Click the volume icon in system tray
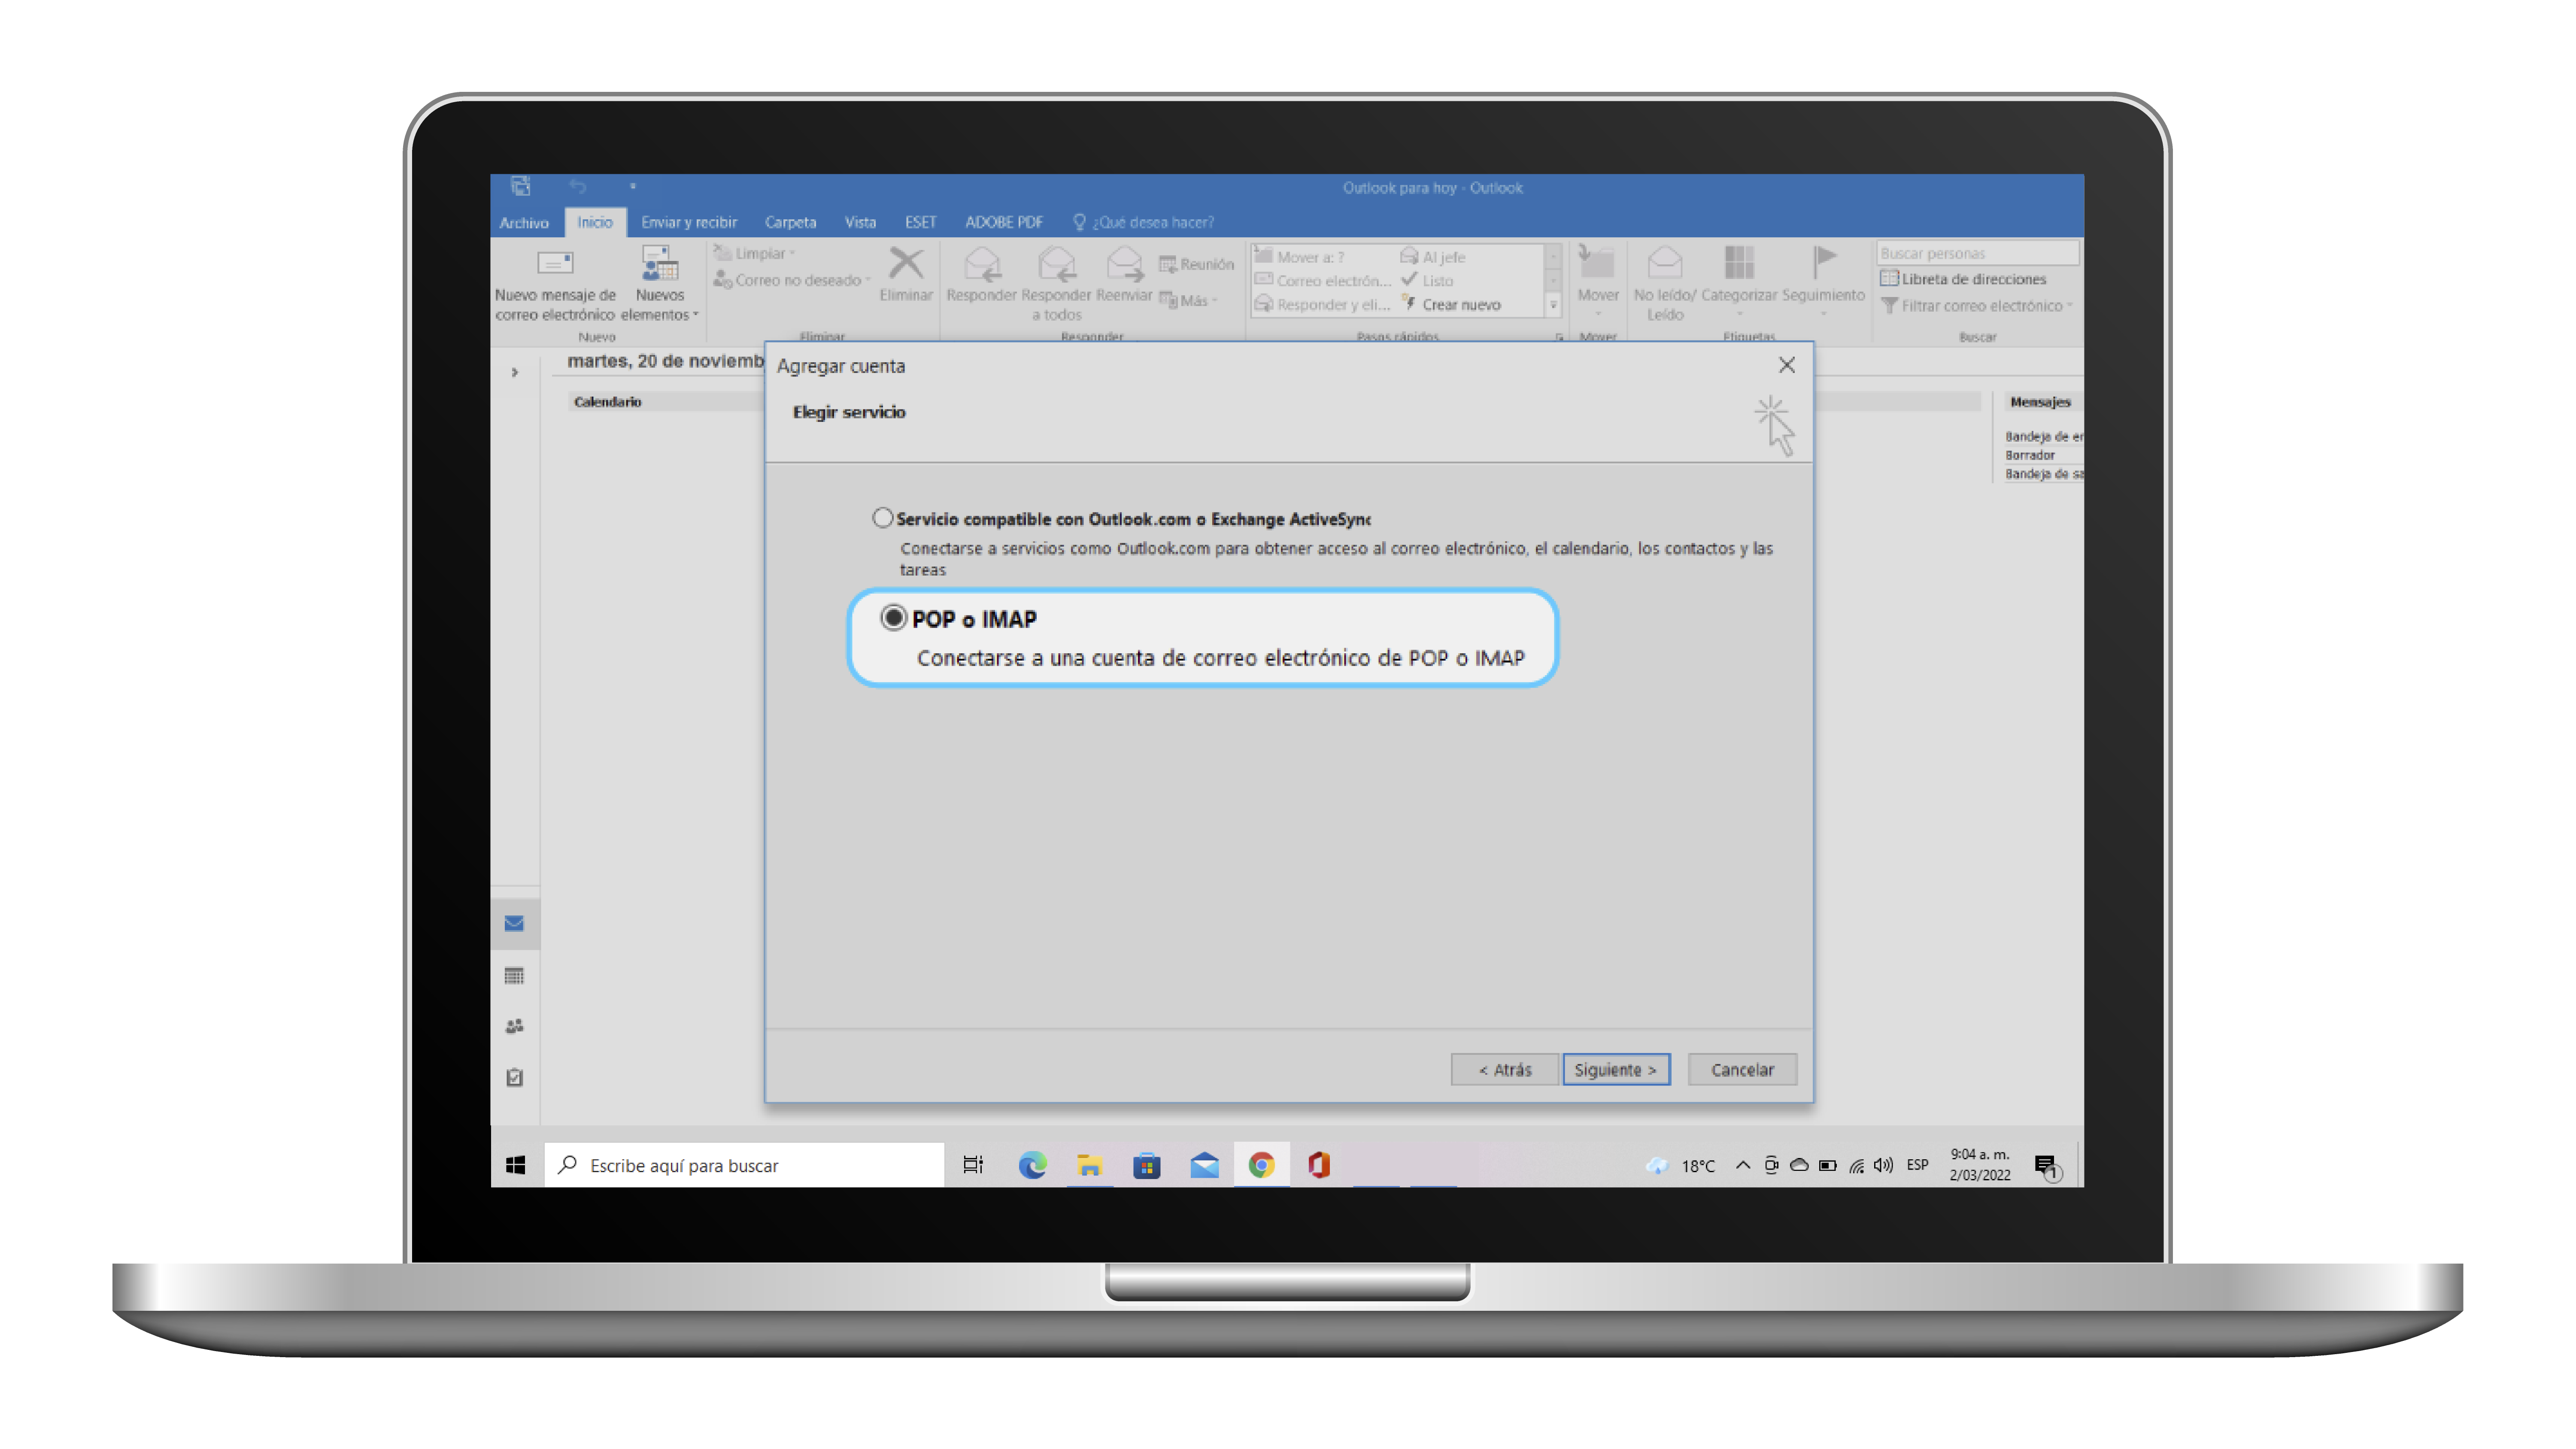 [x=1884, y=1165]
